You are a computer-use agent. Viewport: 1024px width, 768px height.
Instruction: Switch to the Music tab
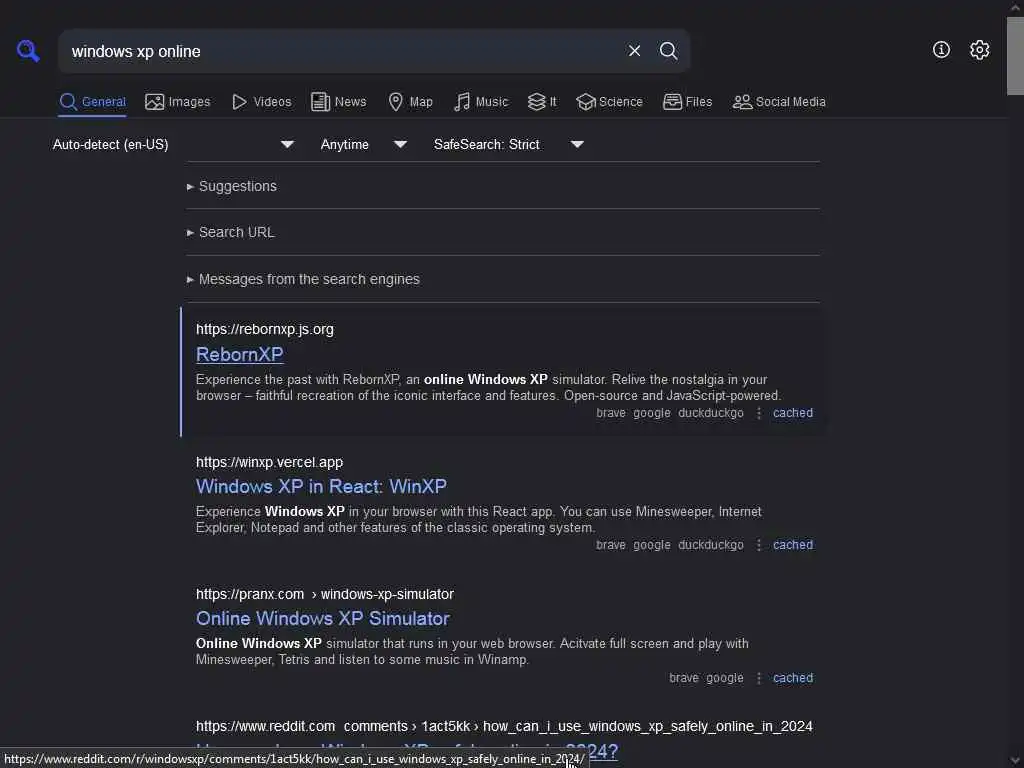[x=481, y=102]
